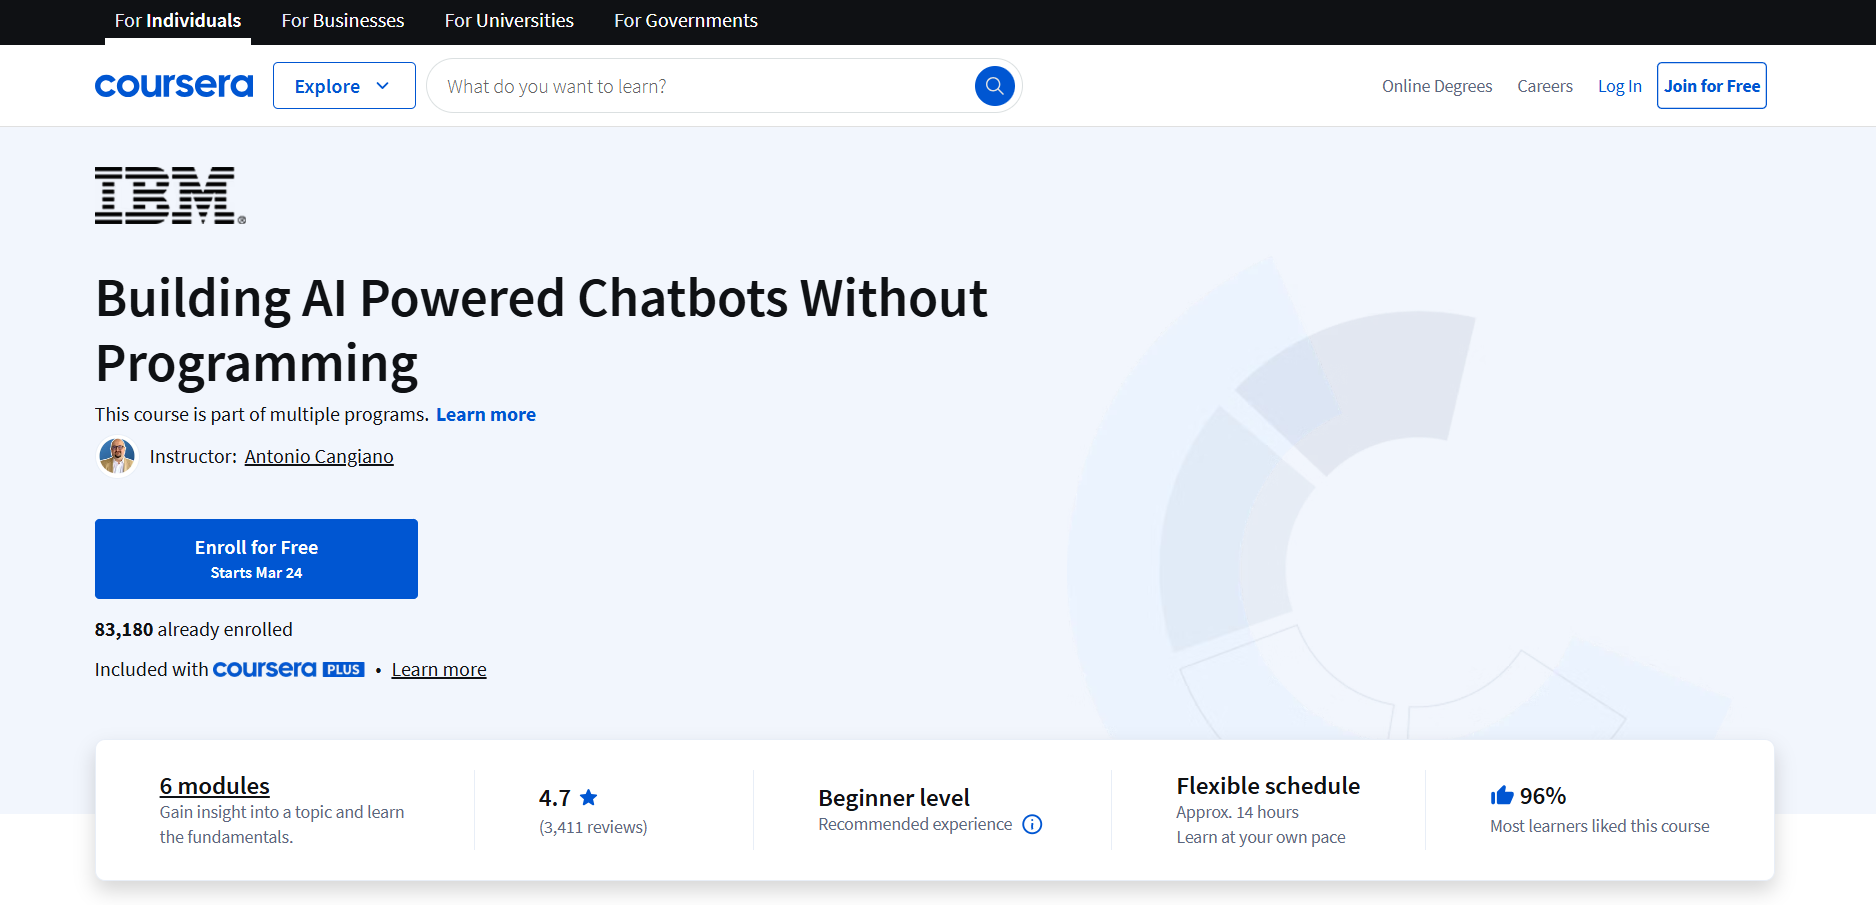Open Online Degrees link
The height and width of the screenshot is (905, 1876).
tap(1437, 86)
